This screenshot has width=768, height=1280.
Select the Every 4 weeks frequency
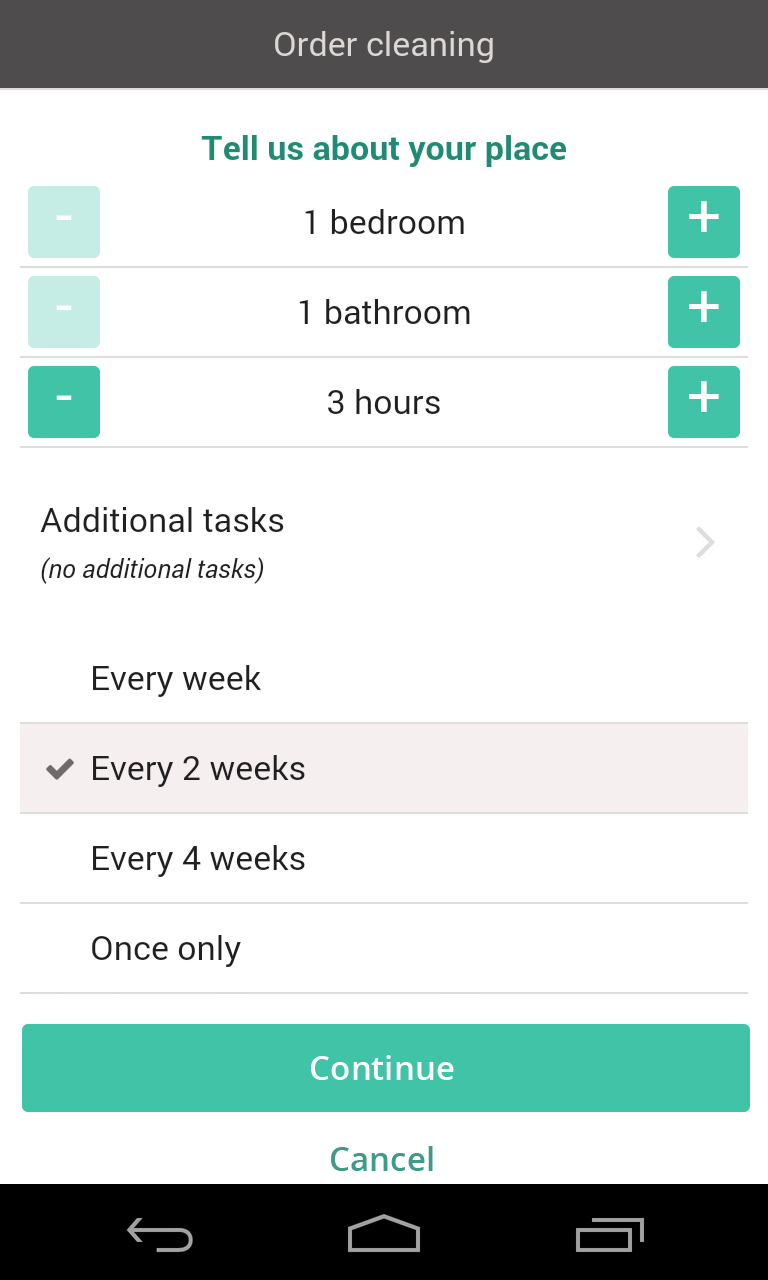384,859
